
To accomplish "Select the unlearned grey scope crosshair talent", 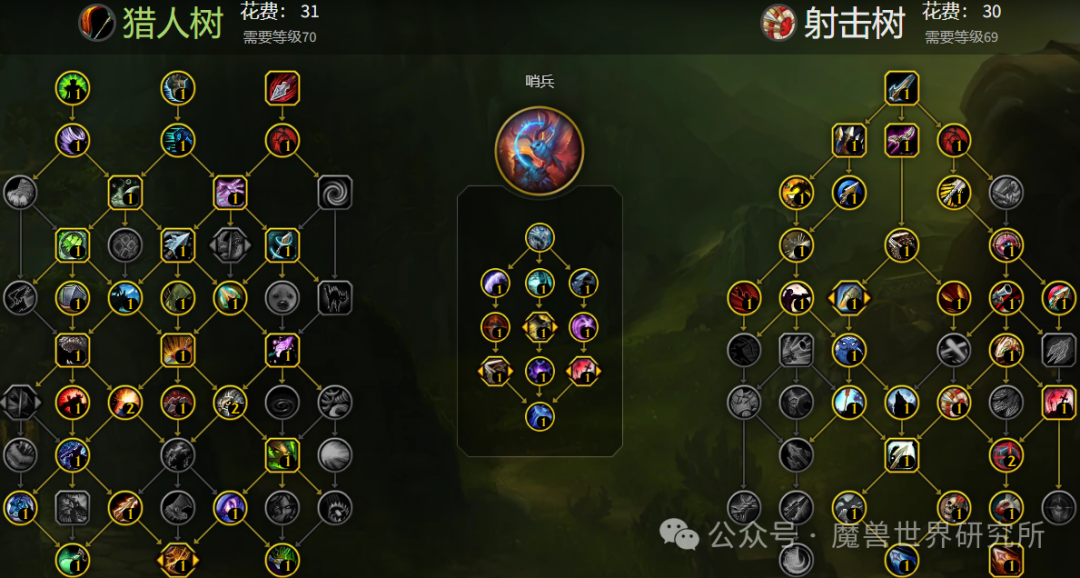I will [1059, 507].
